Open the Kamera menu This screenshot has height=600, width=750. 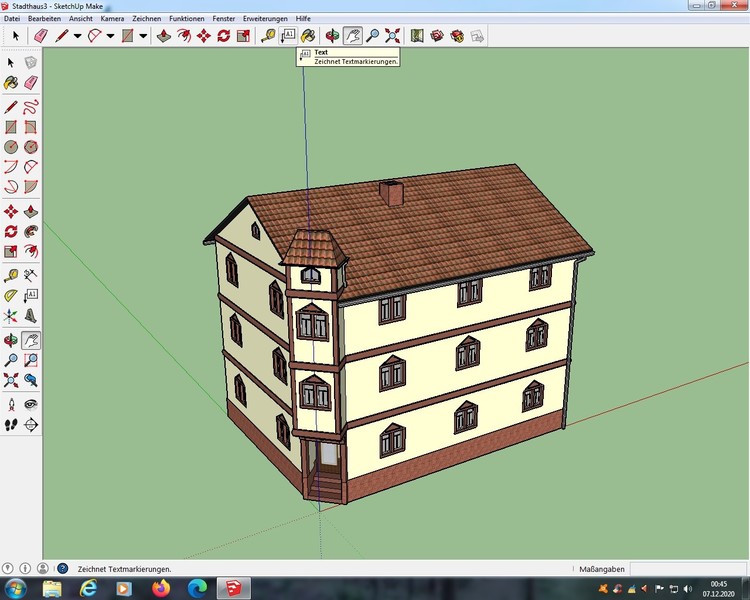click(112, 19)
